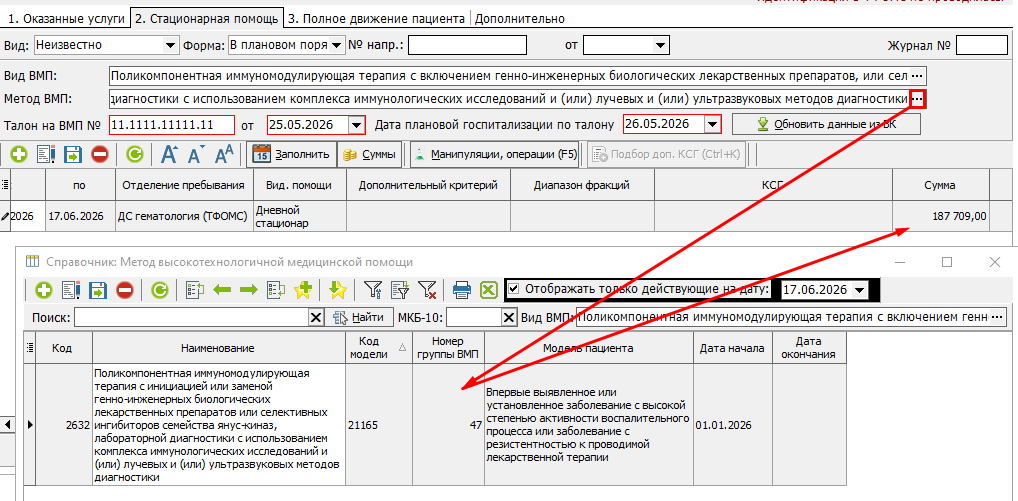Filter editor icon with pencil in the Справочник
This screenshot has width=1018, height=501.
click(399, 289)
